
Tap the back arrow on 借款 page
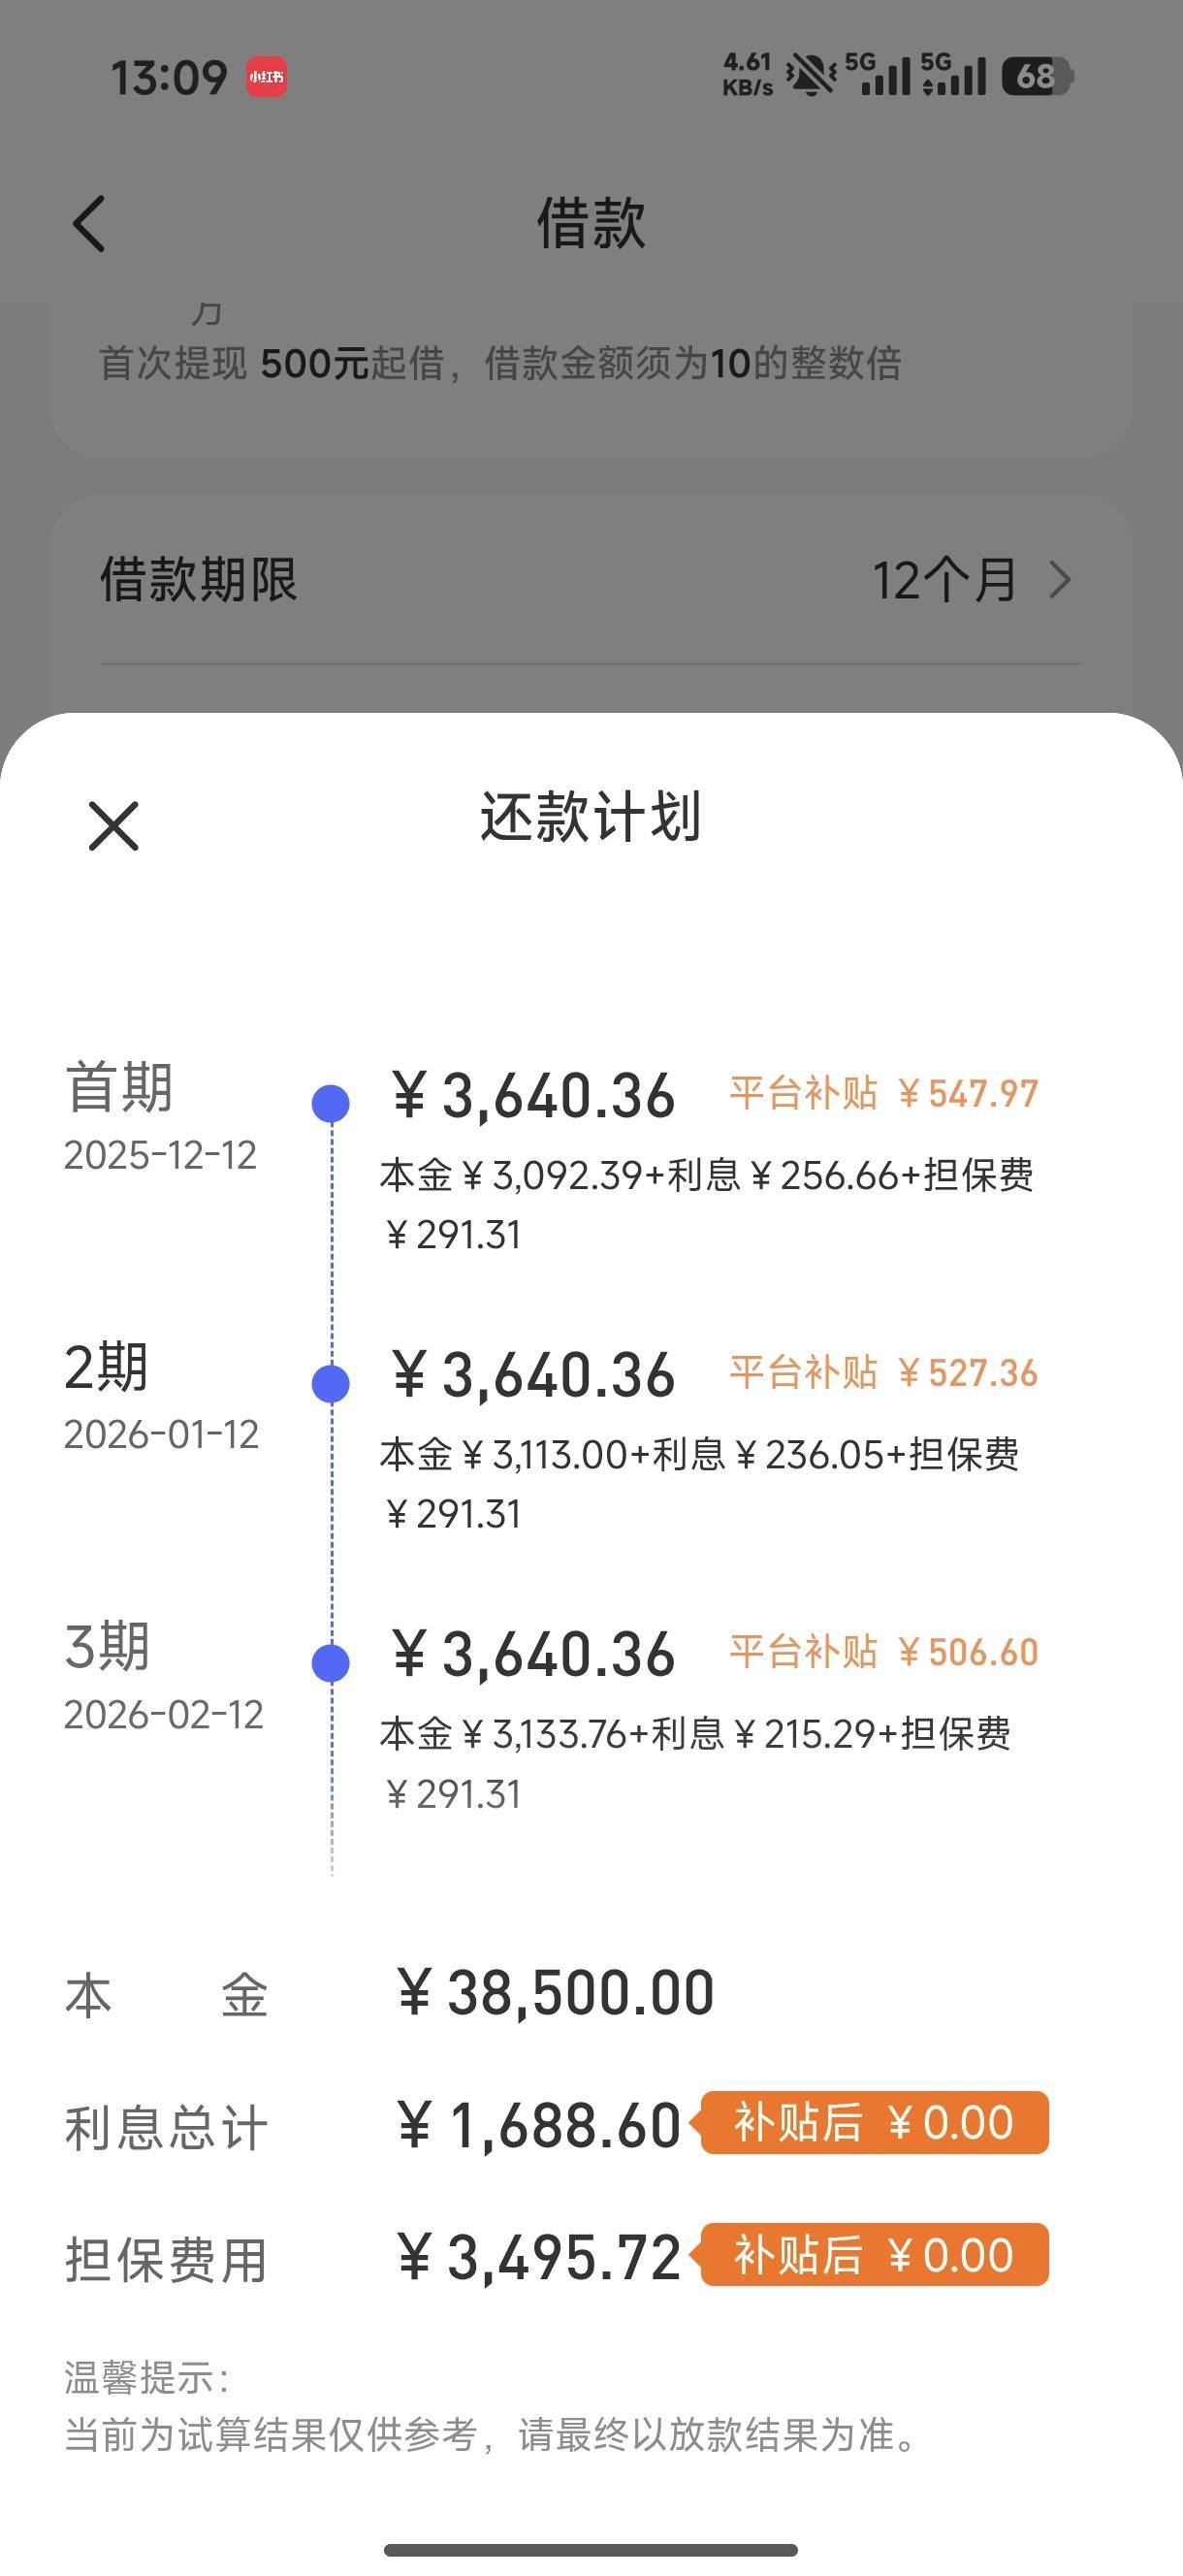click(89, 223)
